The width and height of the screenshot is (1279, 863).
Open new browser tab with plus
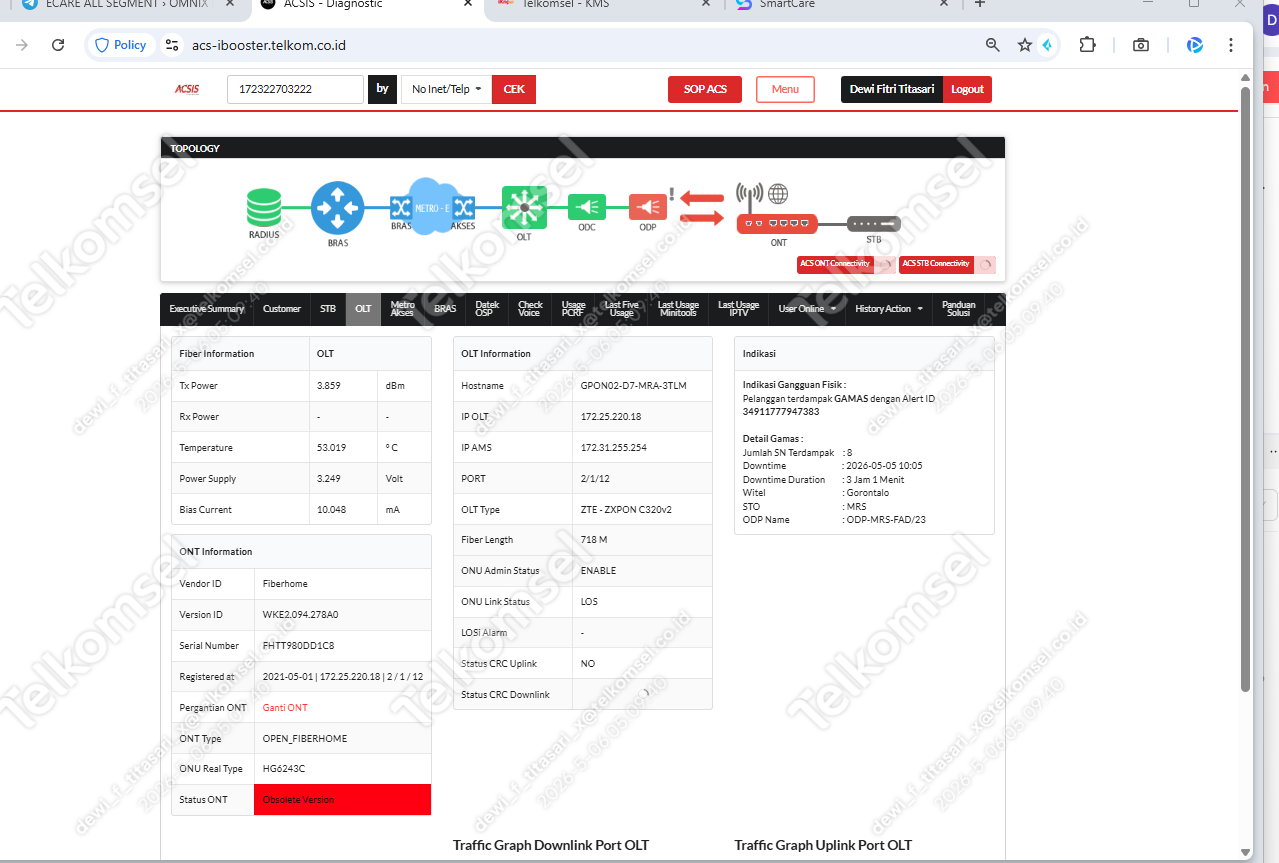(x=980, y=4)
